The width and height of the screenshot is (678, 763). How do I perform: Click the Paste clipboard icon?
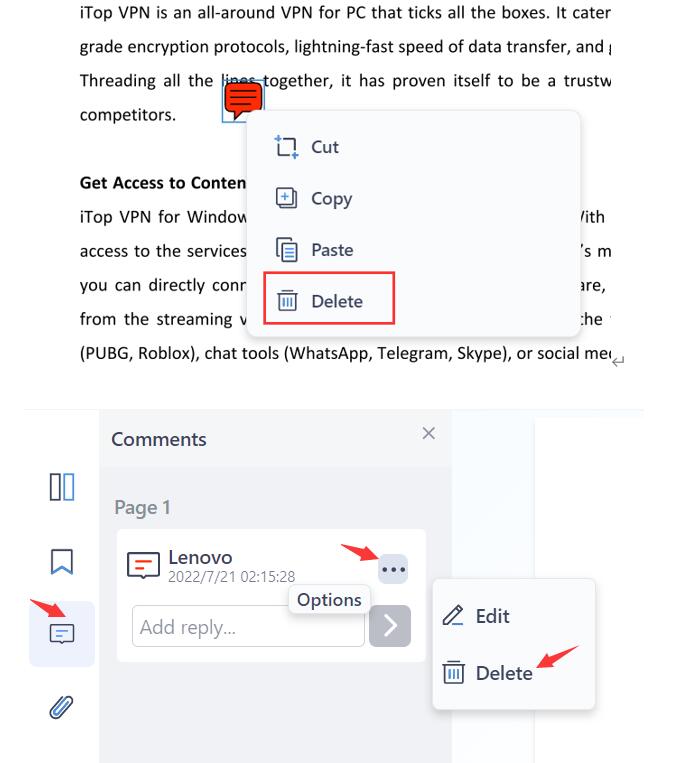pos(286,250)
